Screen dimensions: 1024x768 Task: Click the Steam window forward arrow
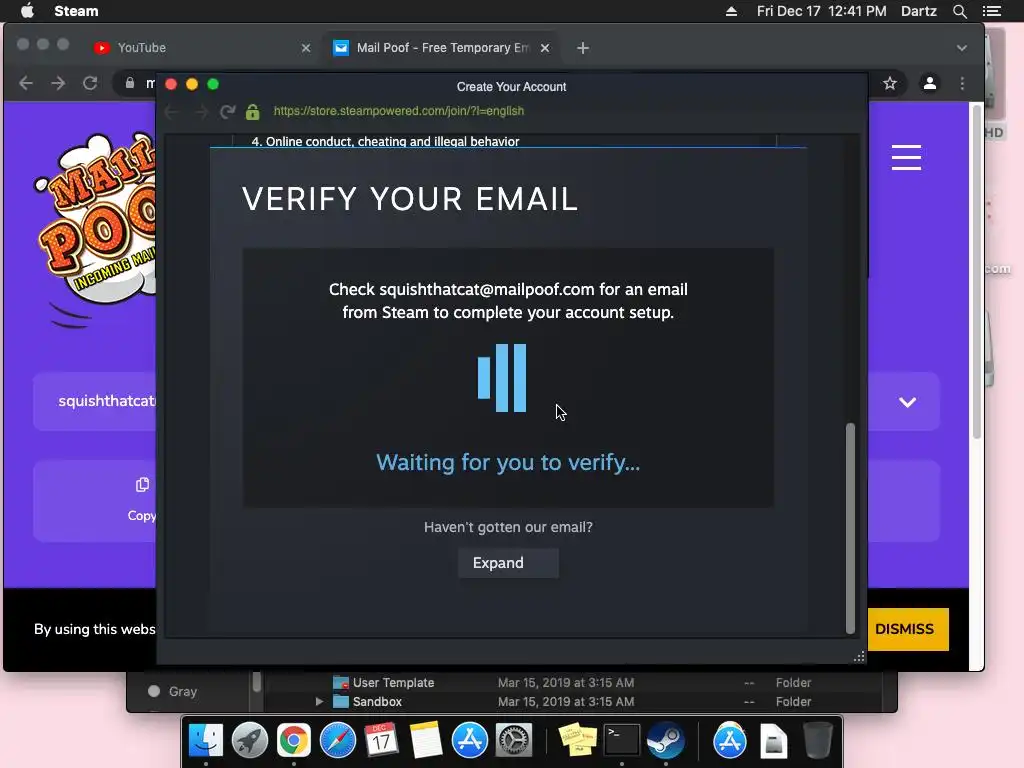[x=201, y=112]
